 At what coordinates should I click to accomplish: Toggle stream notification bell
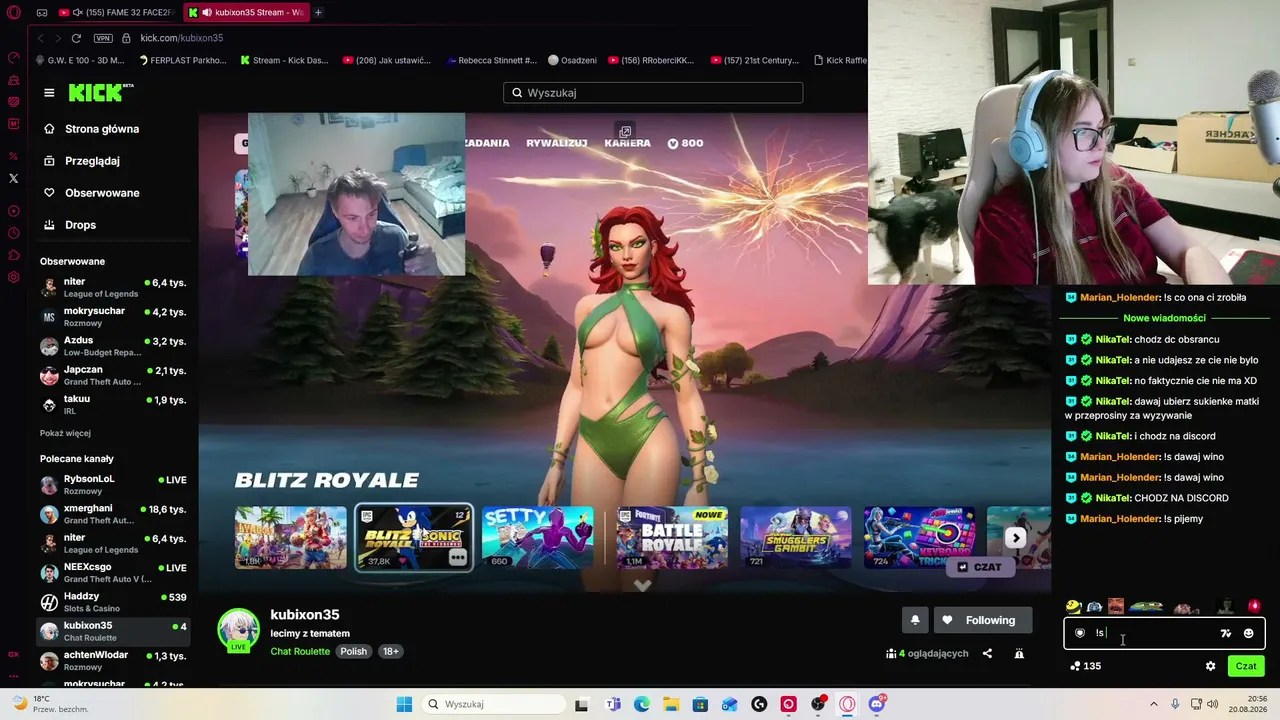pyautogui.click(x=915, y=620)
